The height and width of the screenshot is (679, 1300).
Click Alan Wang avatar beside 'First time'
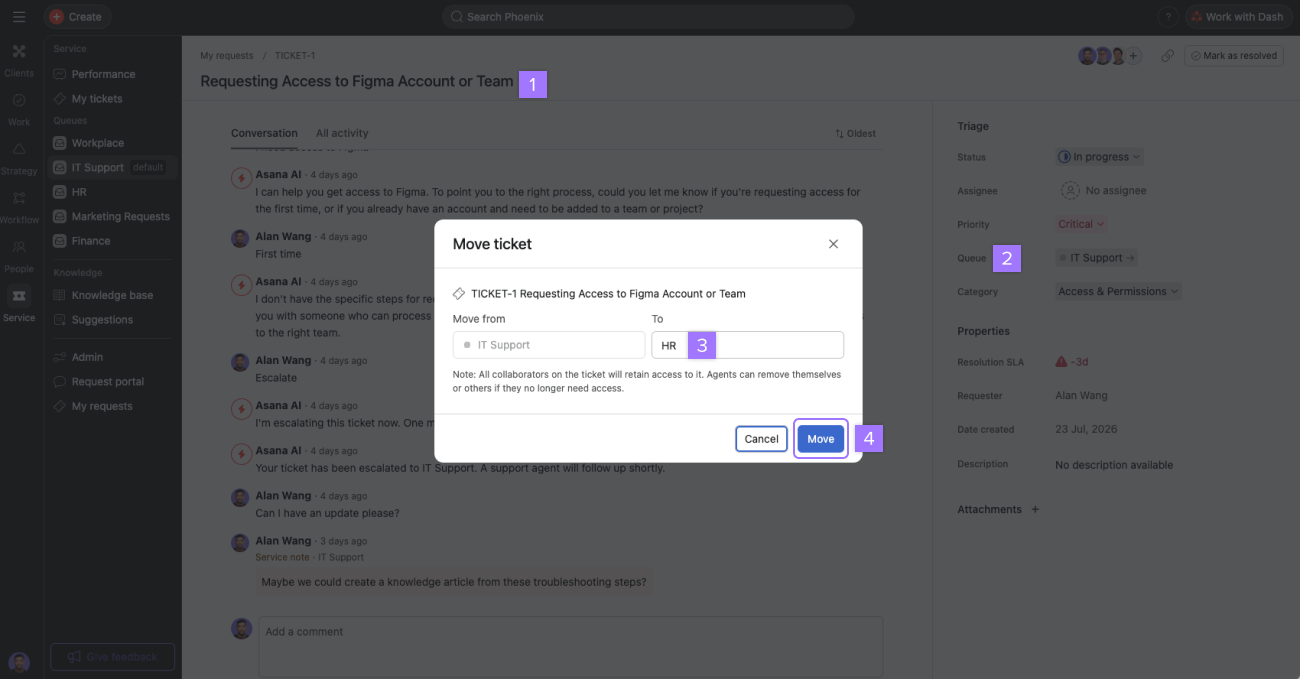coord(240,238)
